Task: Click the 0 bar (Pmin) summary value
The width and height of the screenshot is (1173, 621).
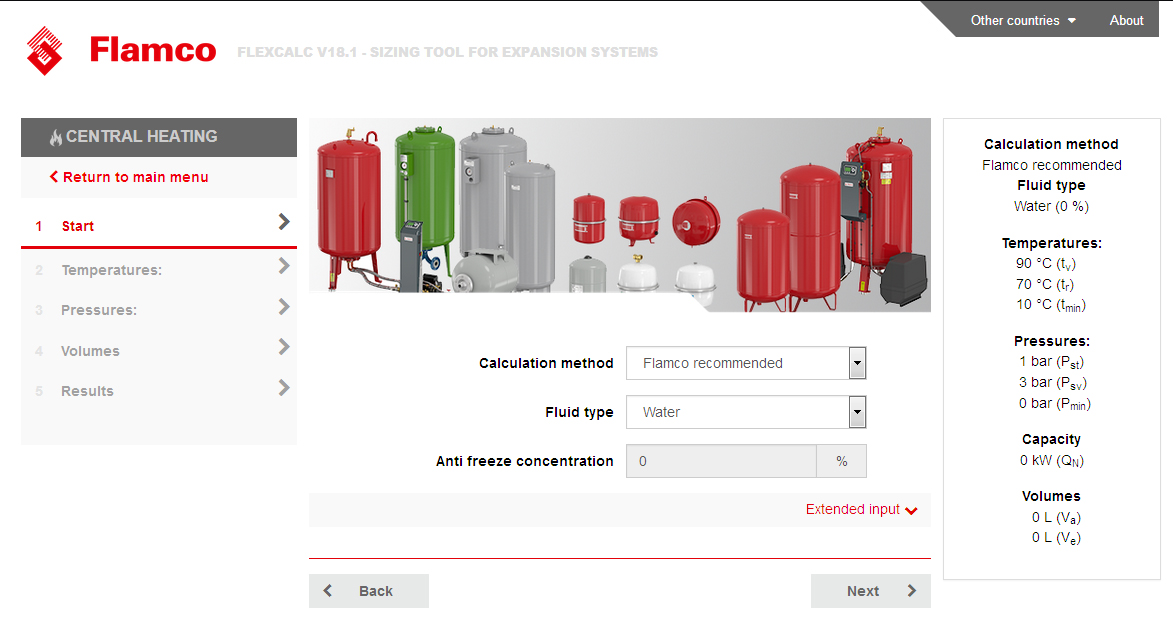Action: tap(1055, 404)
